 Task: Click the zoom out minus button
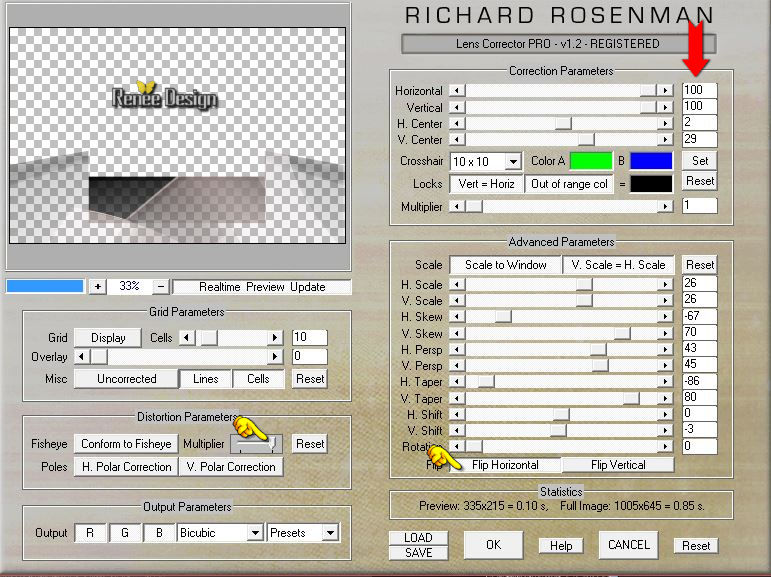click(161, 286)
